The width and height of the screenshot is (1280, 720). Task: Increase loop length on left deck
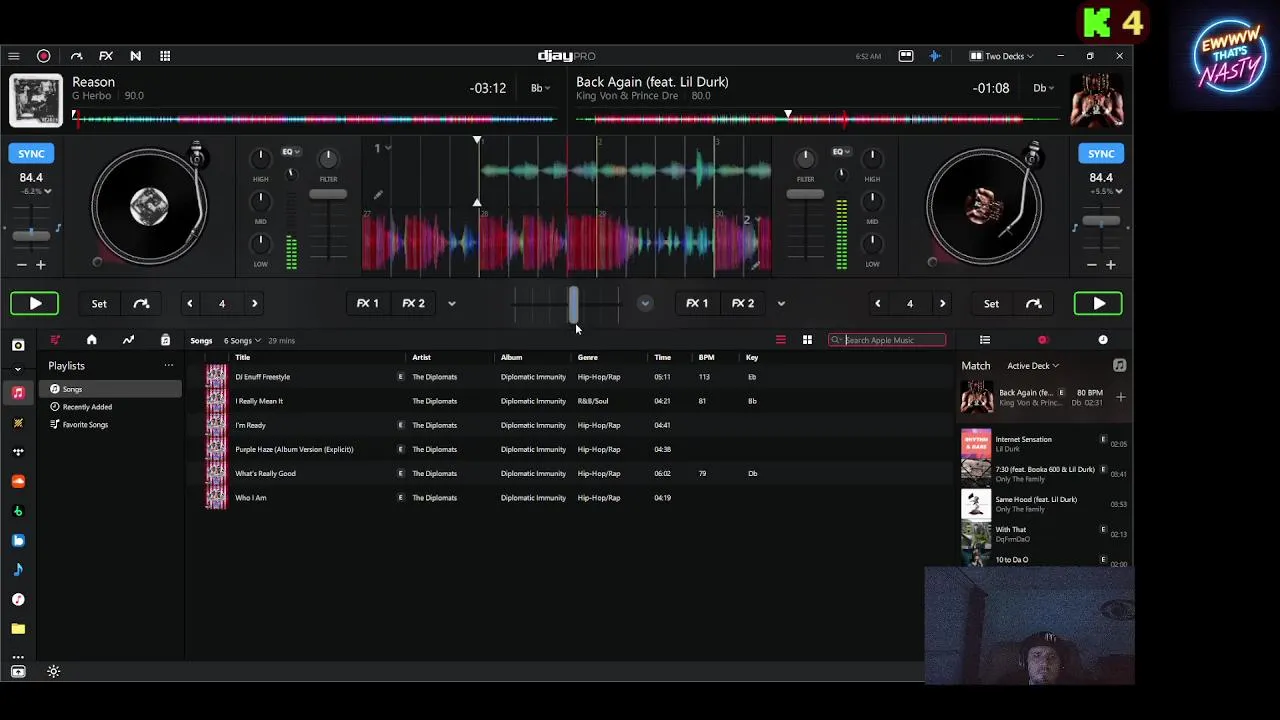(254, 304)
